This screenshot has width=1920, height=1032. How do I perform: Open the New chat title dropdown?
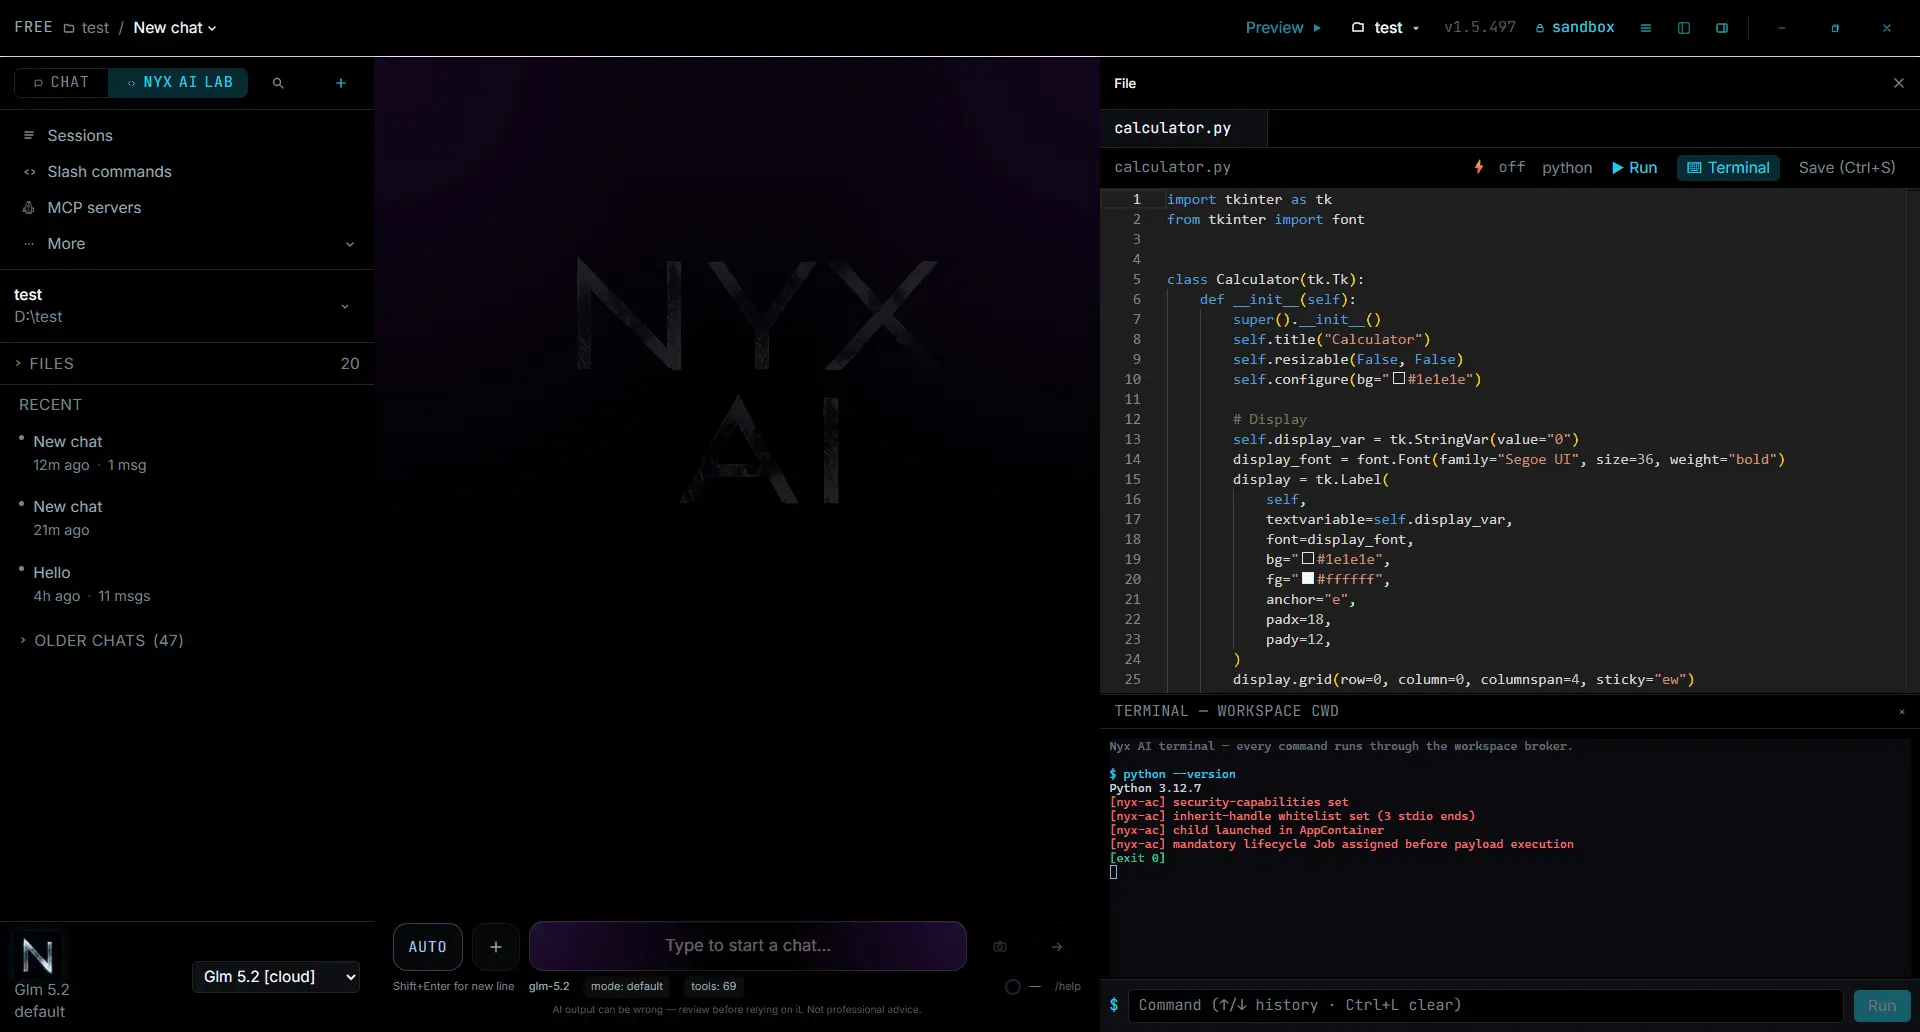pos(175,28)
